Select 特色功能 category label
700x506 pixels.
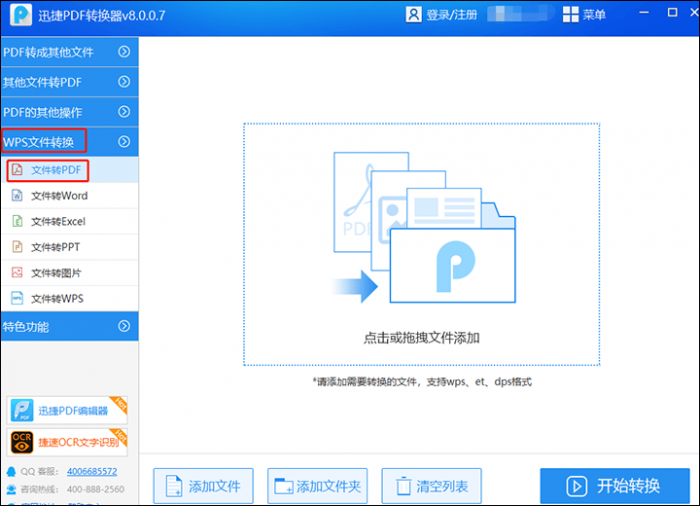(26, 327)
